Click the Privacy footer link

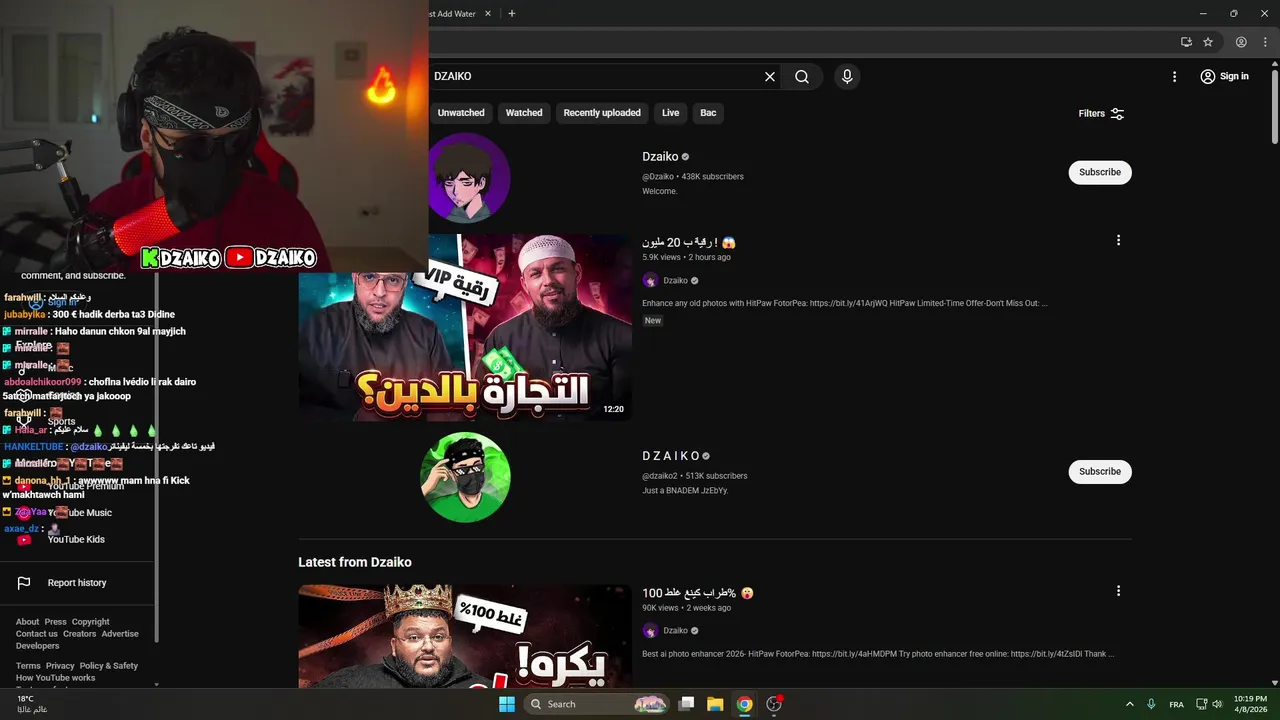(x=60, y=666)
